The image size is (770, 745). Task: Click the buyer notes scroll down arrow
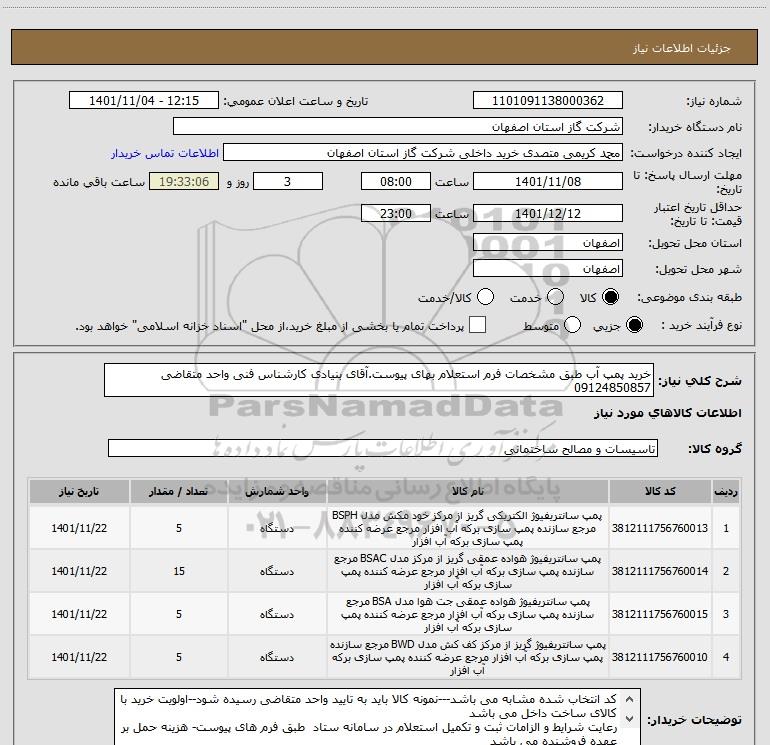[x=628, y=718]
